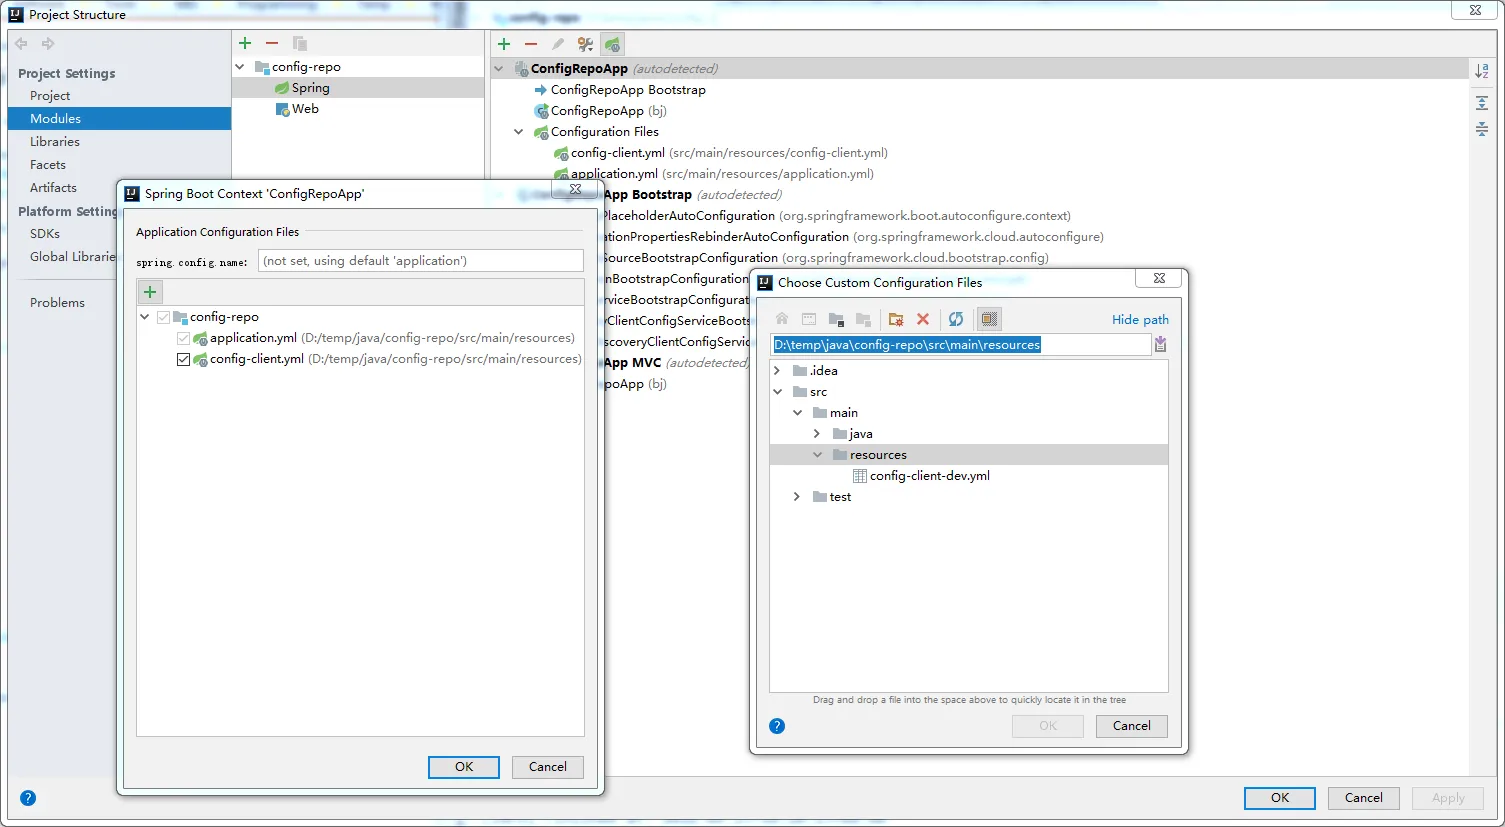
Task: Open help at the Project Structure bottom corner
Action: coord(28,798)
